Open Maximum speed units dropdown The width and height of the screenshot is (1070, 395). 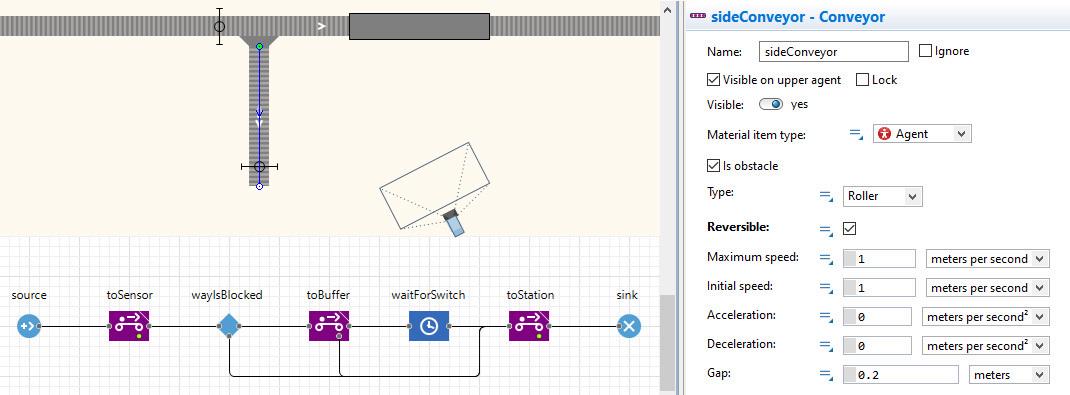(x=987, y=259)
